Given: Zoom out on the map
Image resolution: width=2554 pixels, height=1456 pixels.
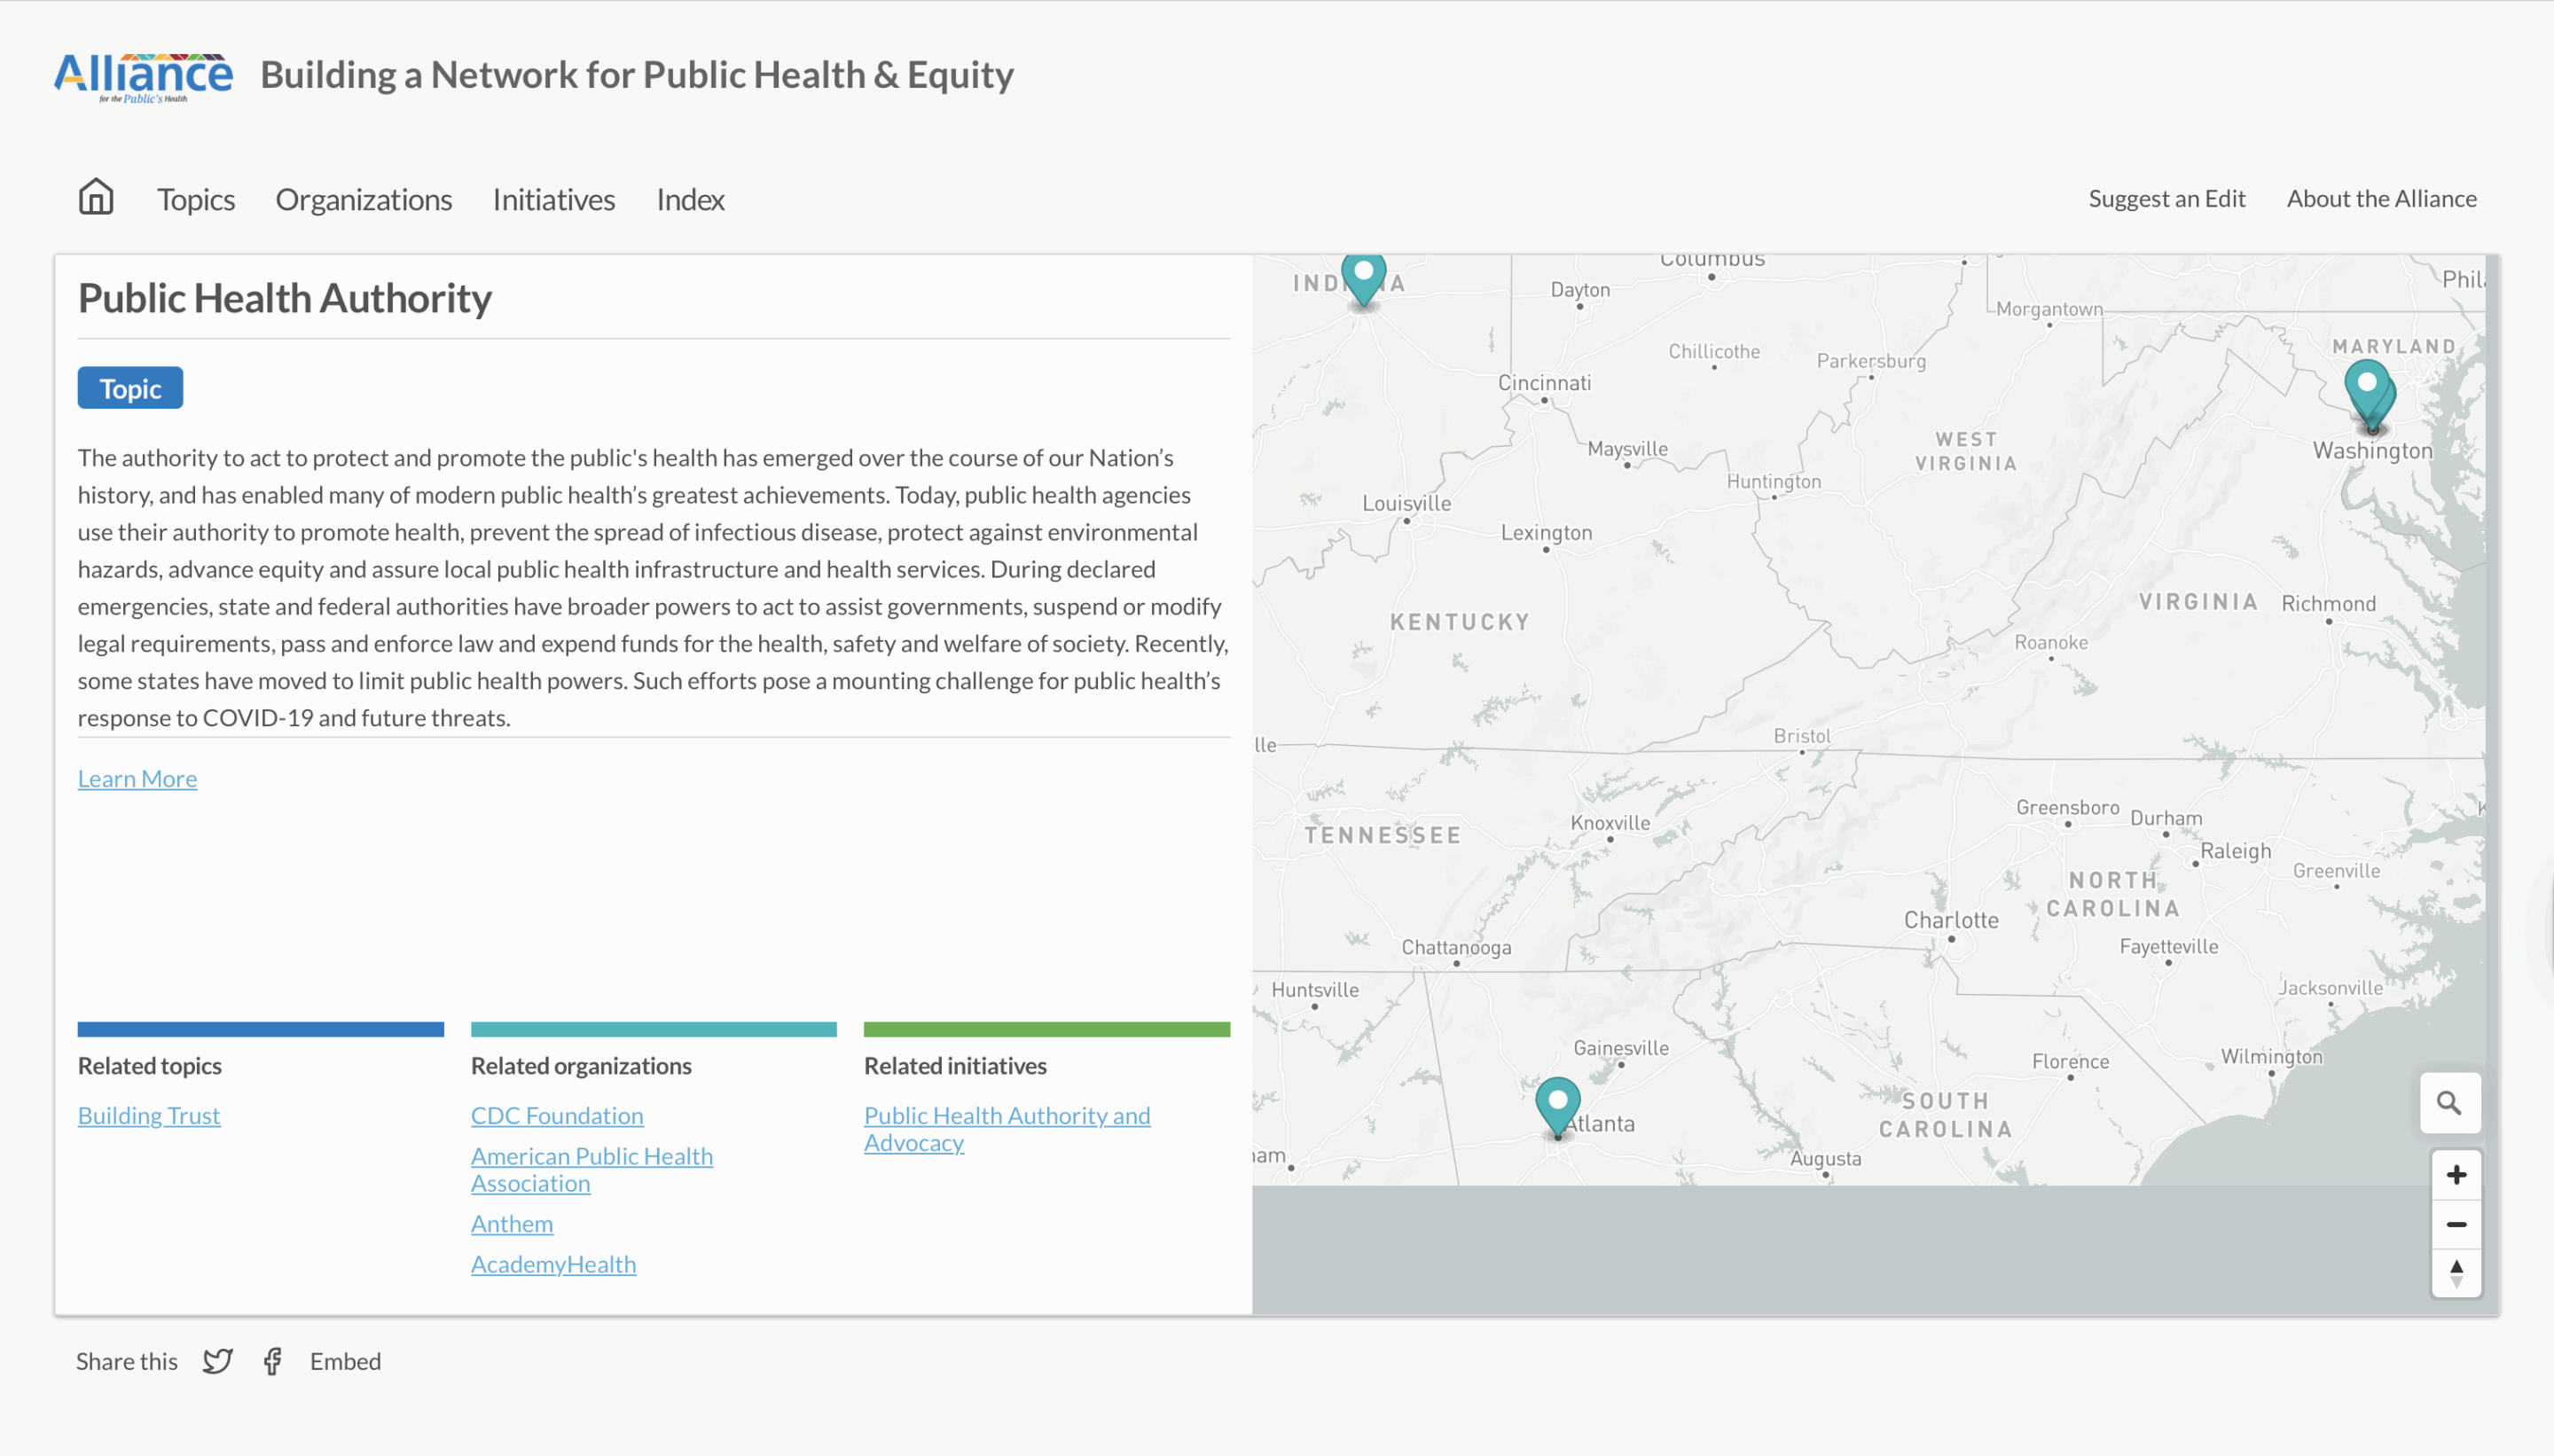Looking at the screenshot, I should [2456, 1224].
